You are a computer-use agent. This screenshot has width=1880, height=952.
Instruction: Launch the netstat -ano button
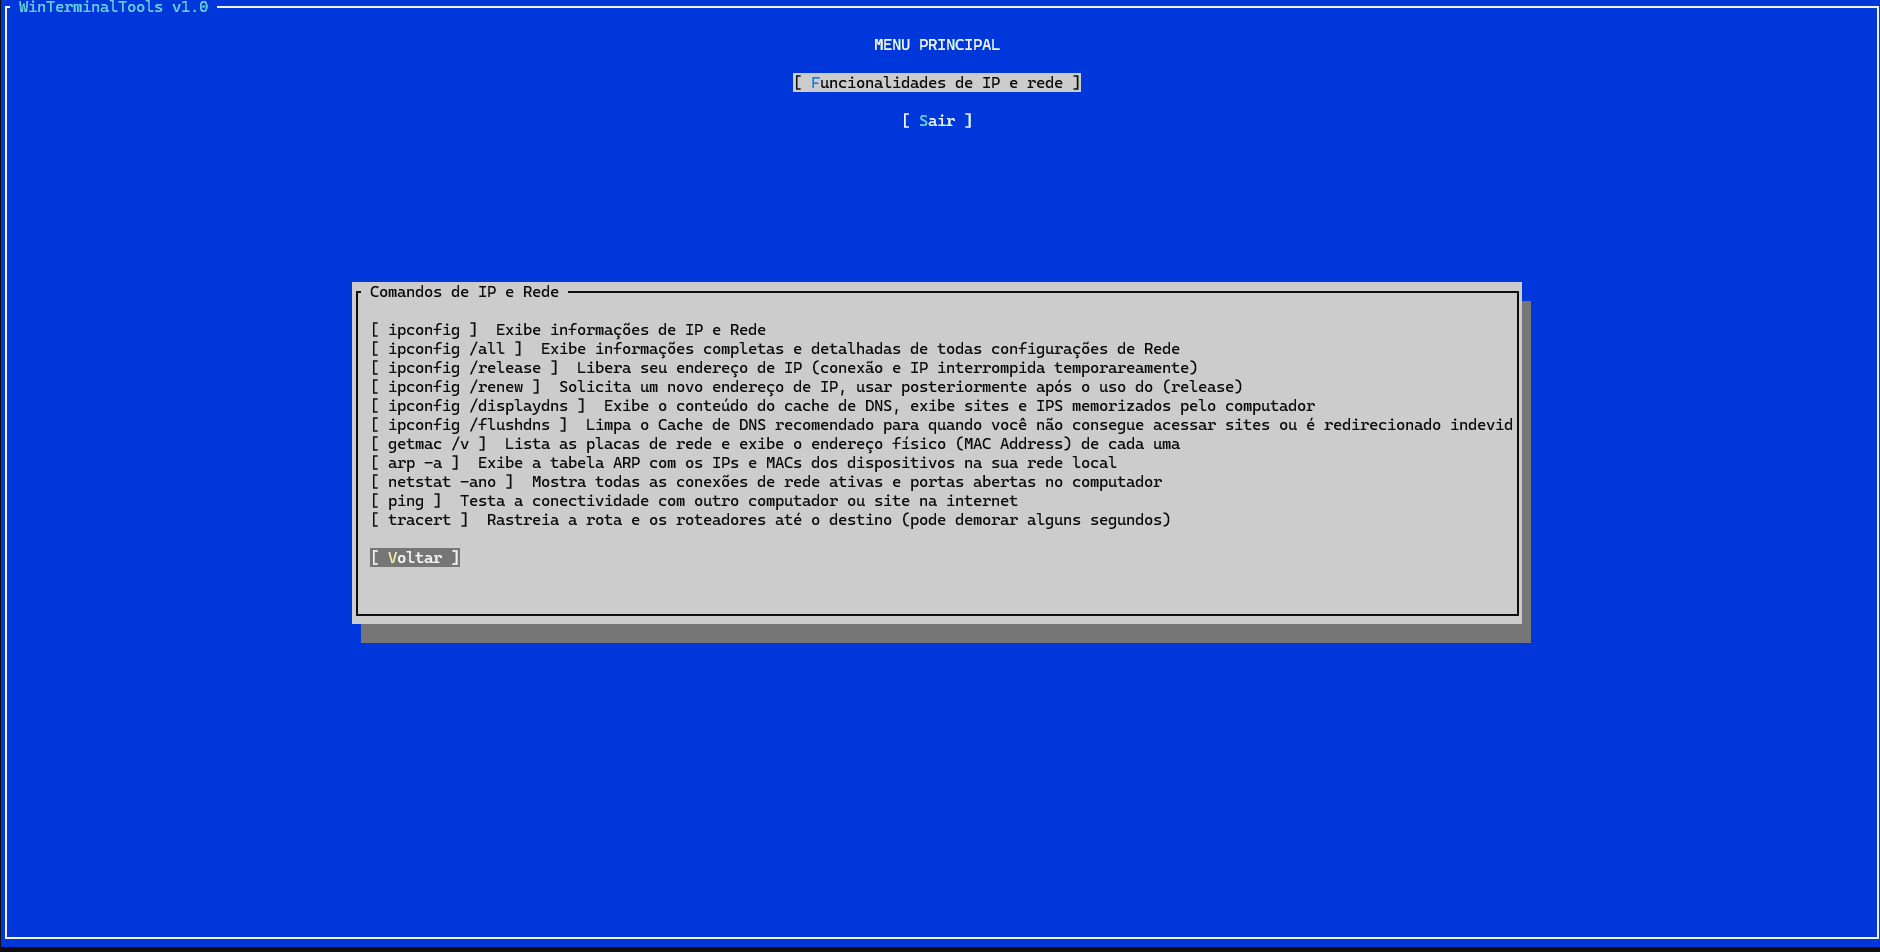[442, 482]
